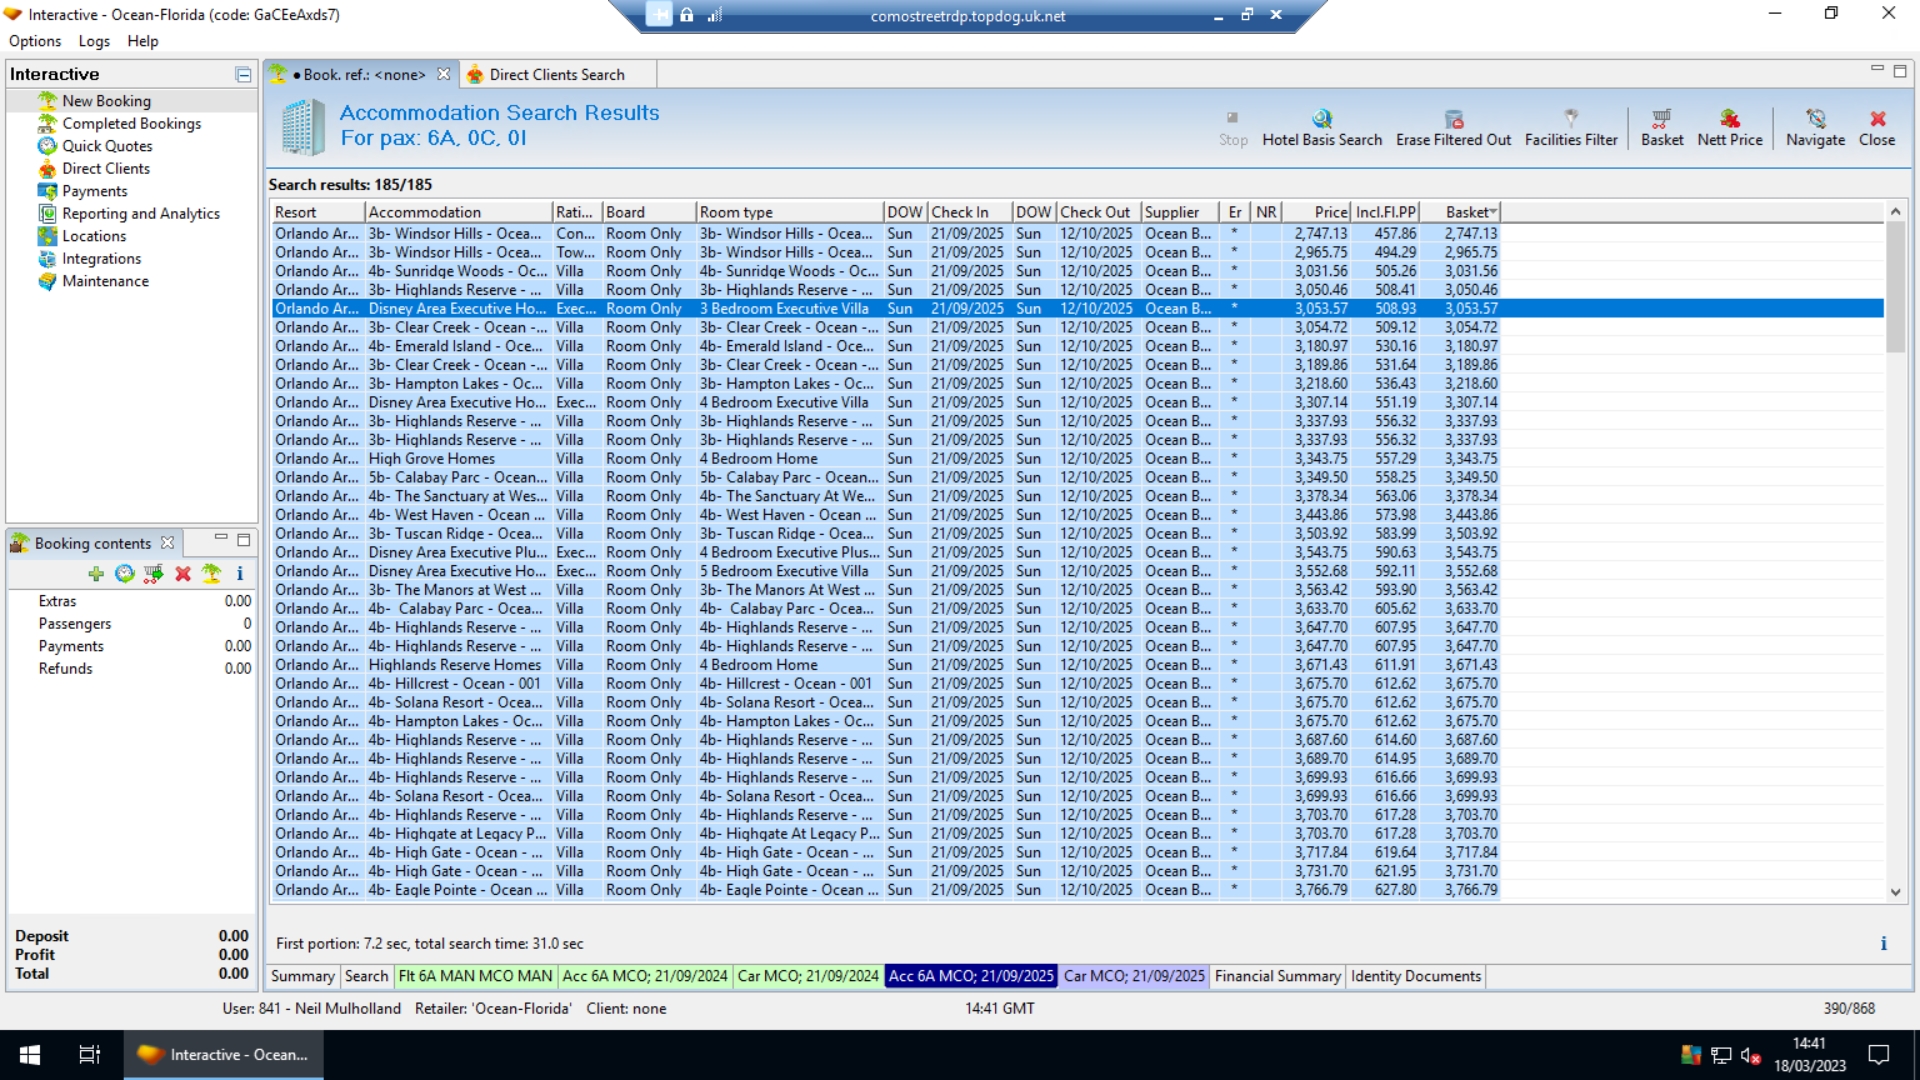The height and width of the screenshot is (1080, 1920).
Task: Close the Direct Clients Search results view
Action: 1877,128
